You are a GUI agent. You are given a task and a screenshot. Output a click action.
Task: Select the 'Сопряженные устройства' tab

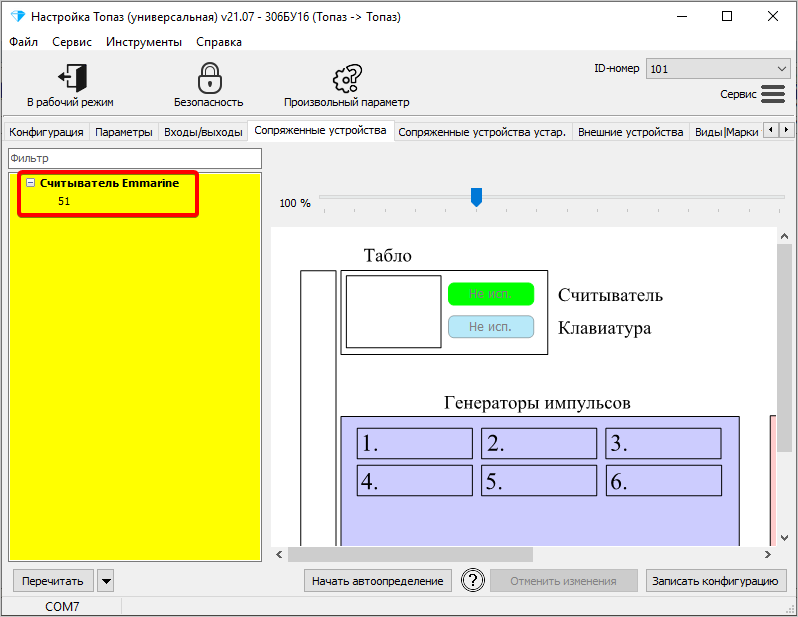click(x=320, y=130)
